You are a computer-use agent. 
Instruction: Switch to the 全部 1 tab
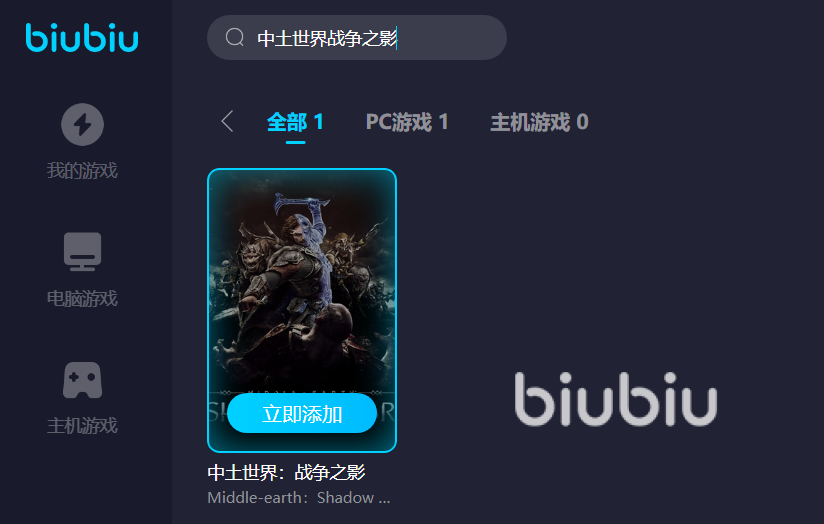click(295, 122)
